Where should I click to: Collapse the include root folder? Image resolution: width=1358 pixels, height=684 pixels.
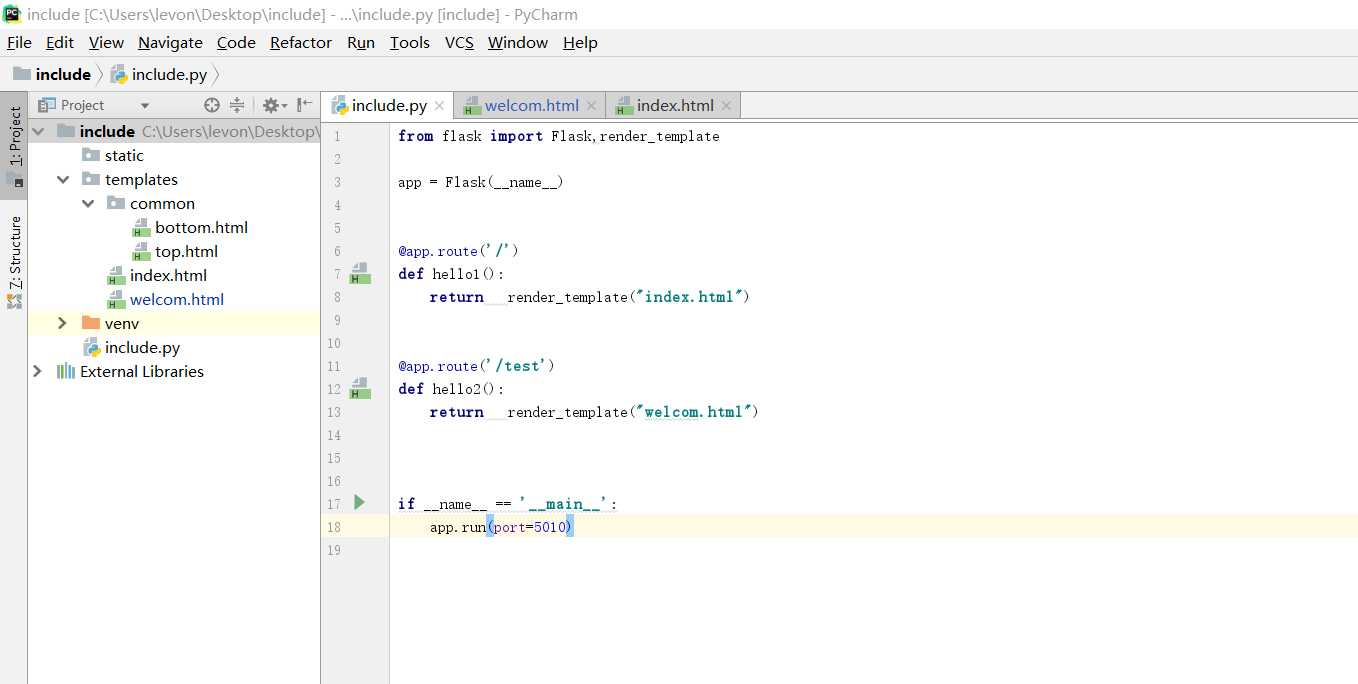click(38, 131)
